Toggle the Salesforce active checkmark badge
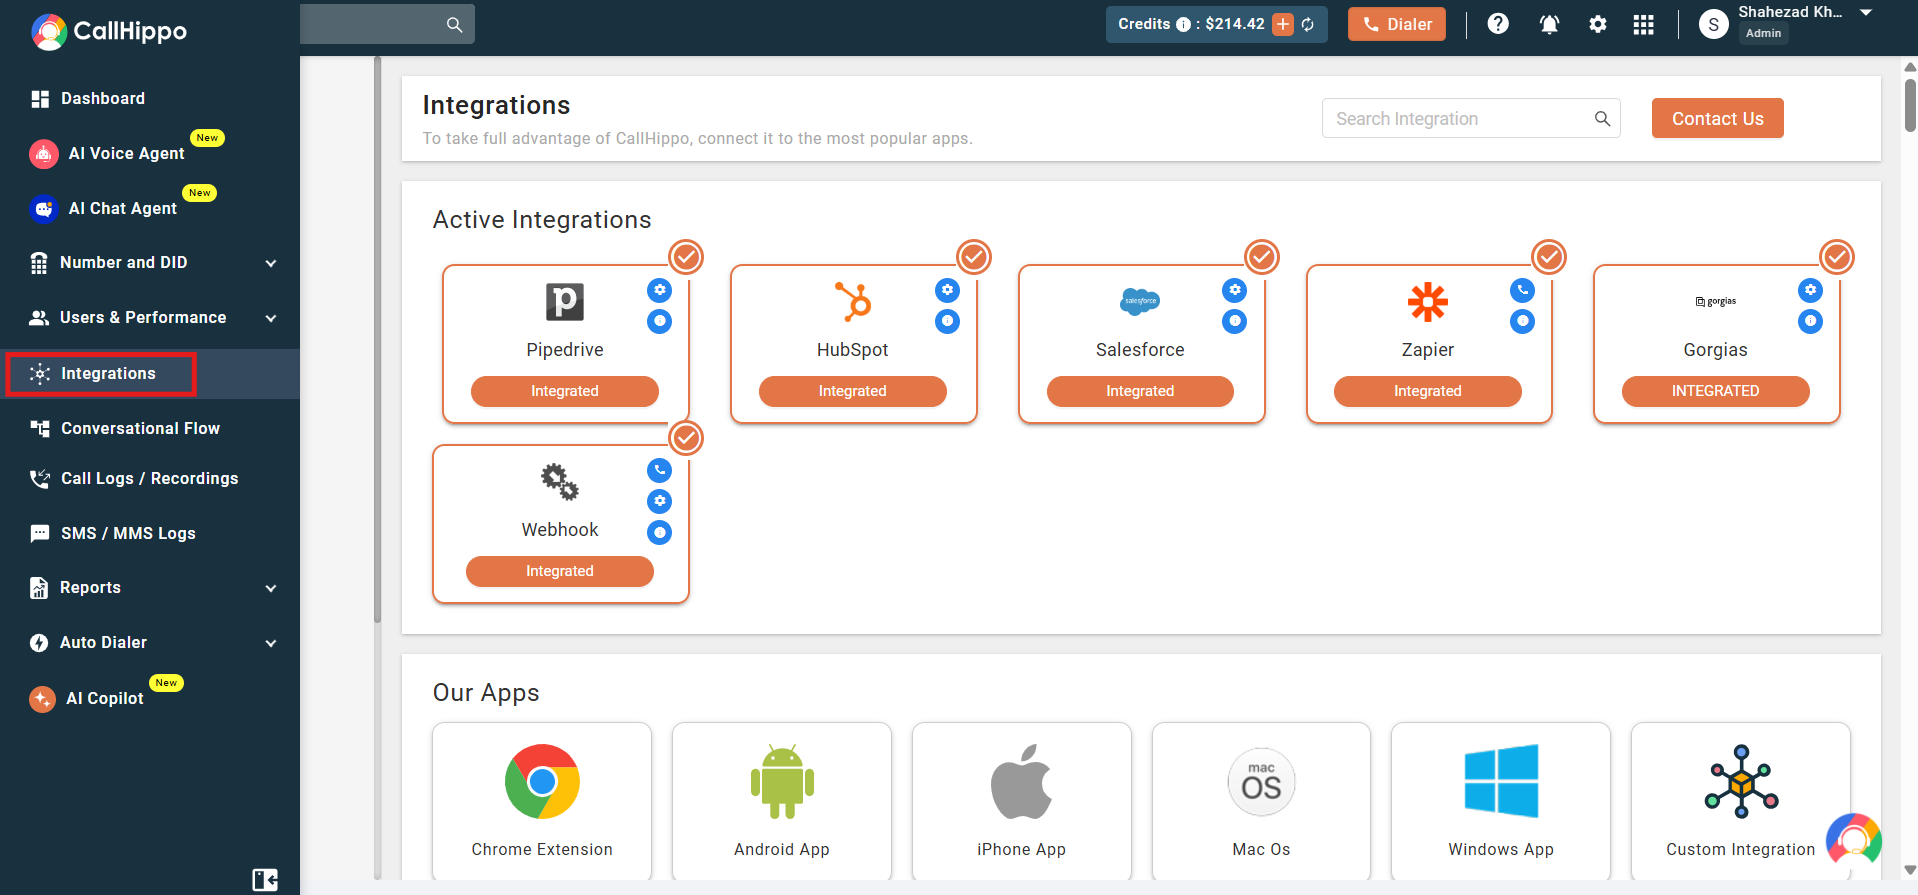The width and height of the screenshot is (1918, 895). coord(1262,257)
